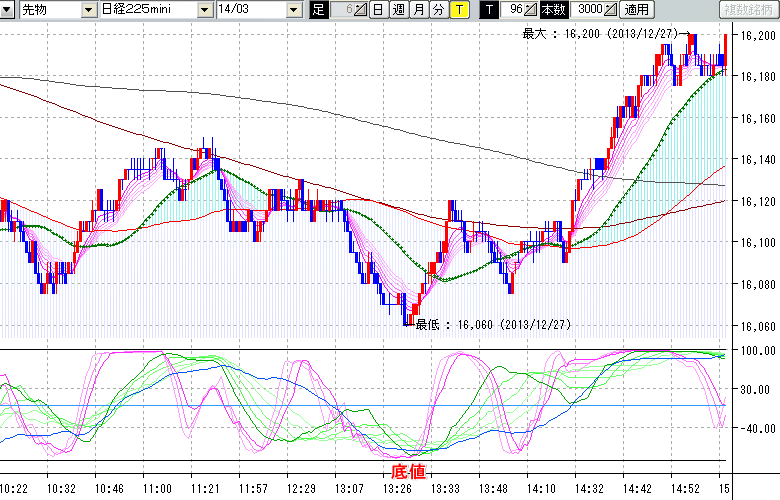Switch to weekly chart with 週 button
Screen dimensions: 780x500
(398, 10)
